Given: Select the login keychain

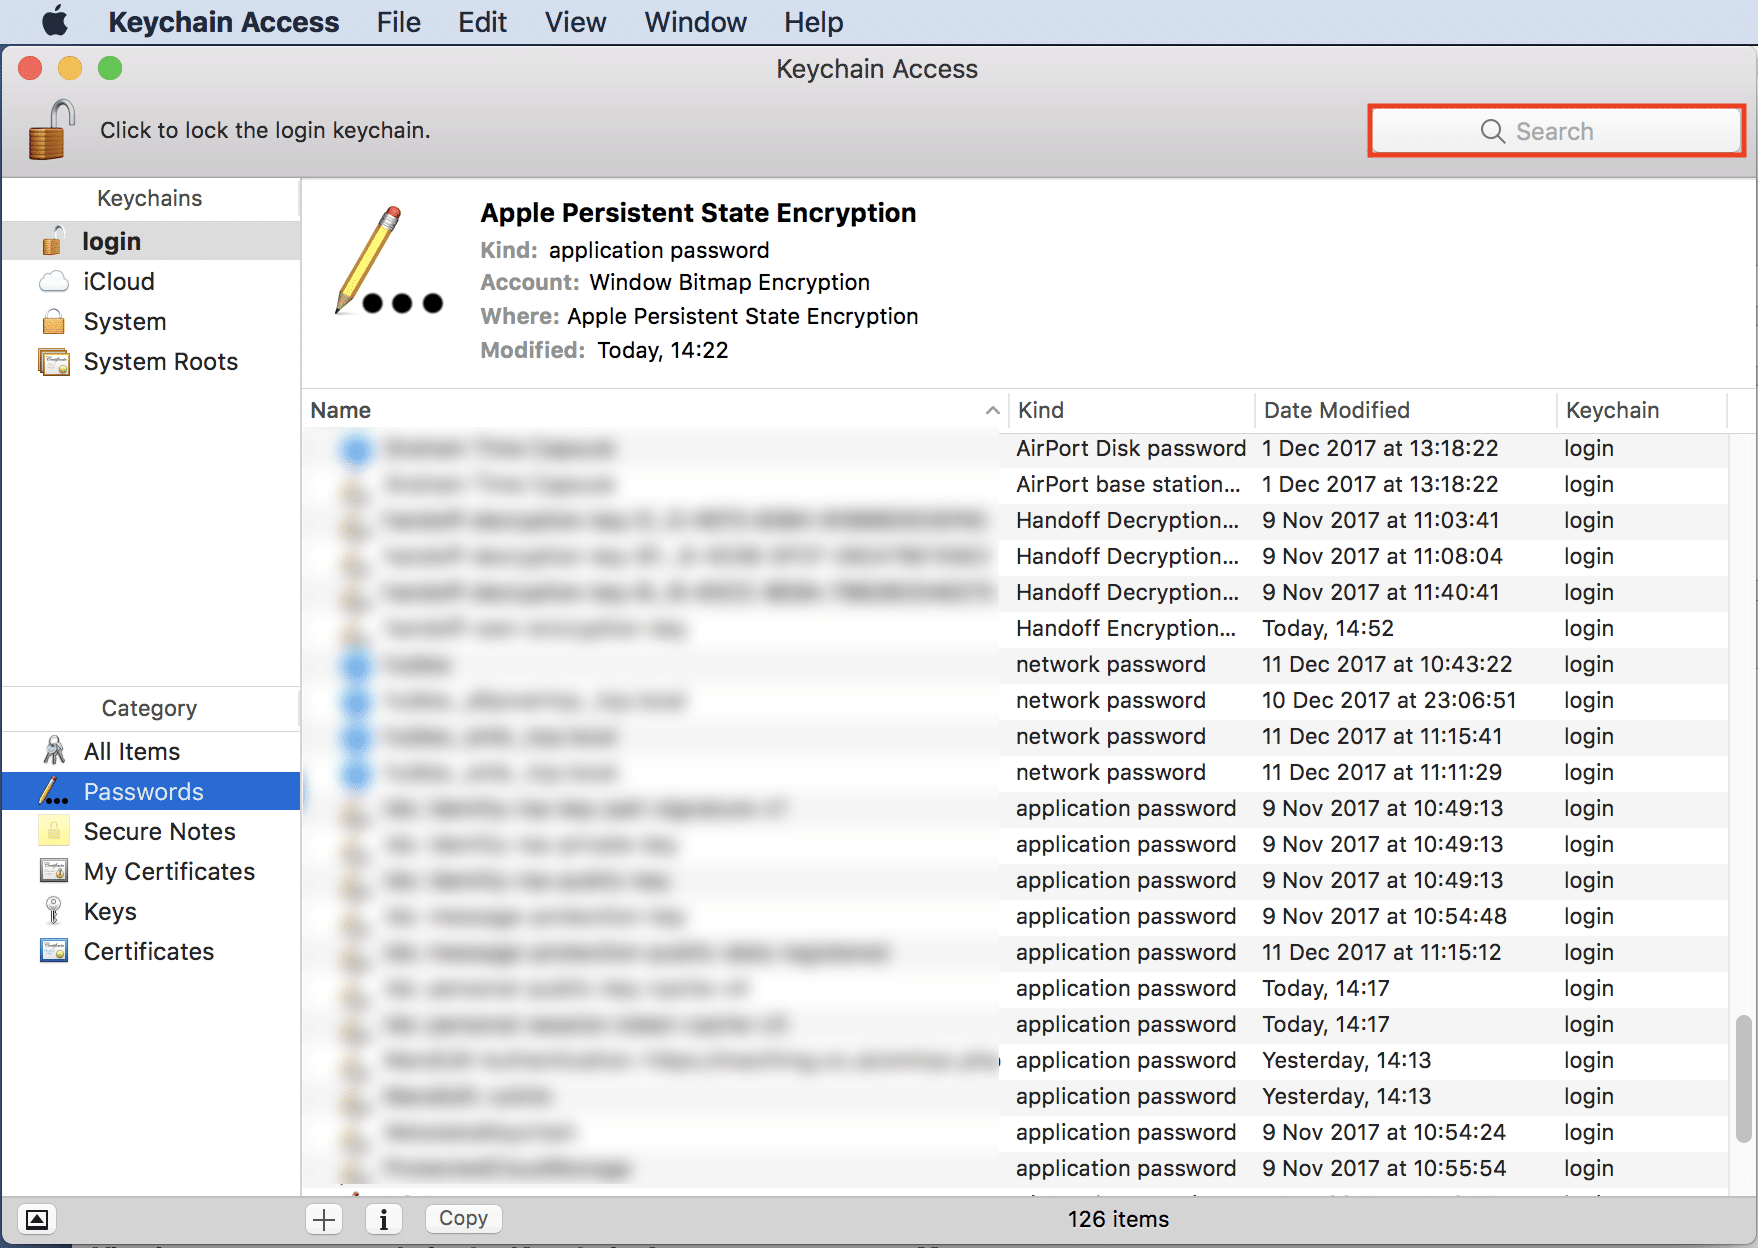Looking at the screenshot, I should (151, 241).
